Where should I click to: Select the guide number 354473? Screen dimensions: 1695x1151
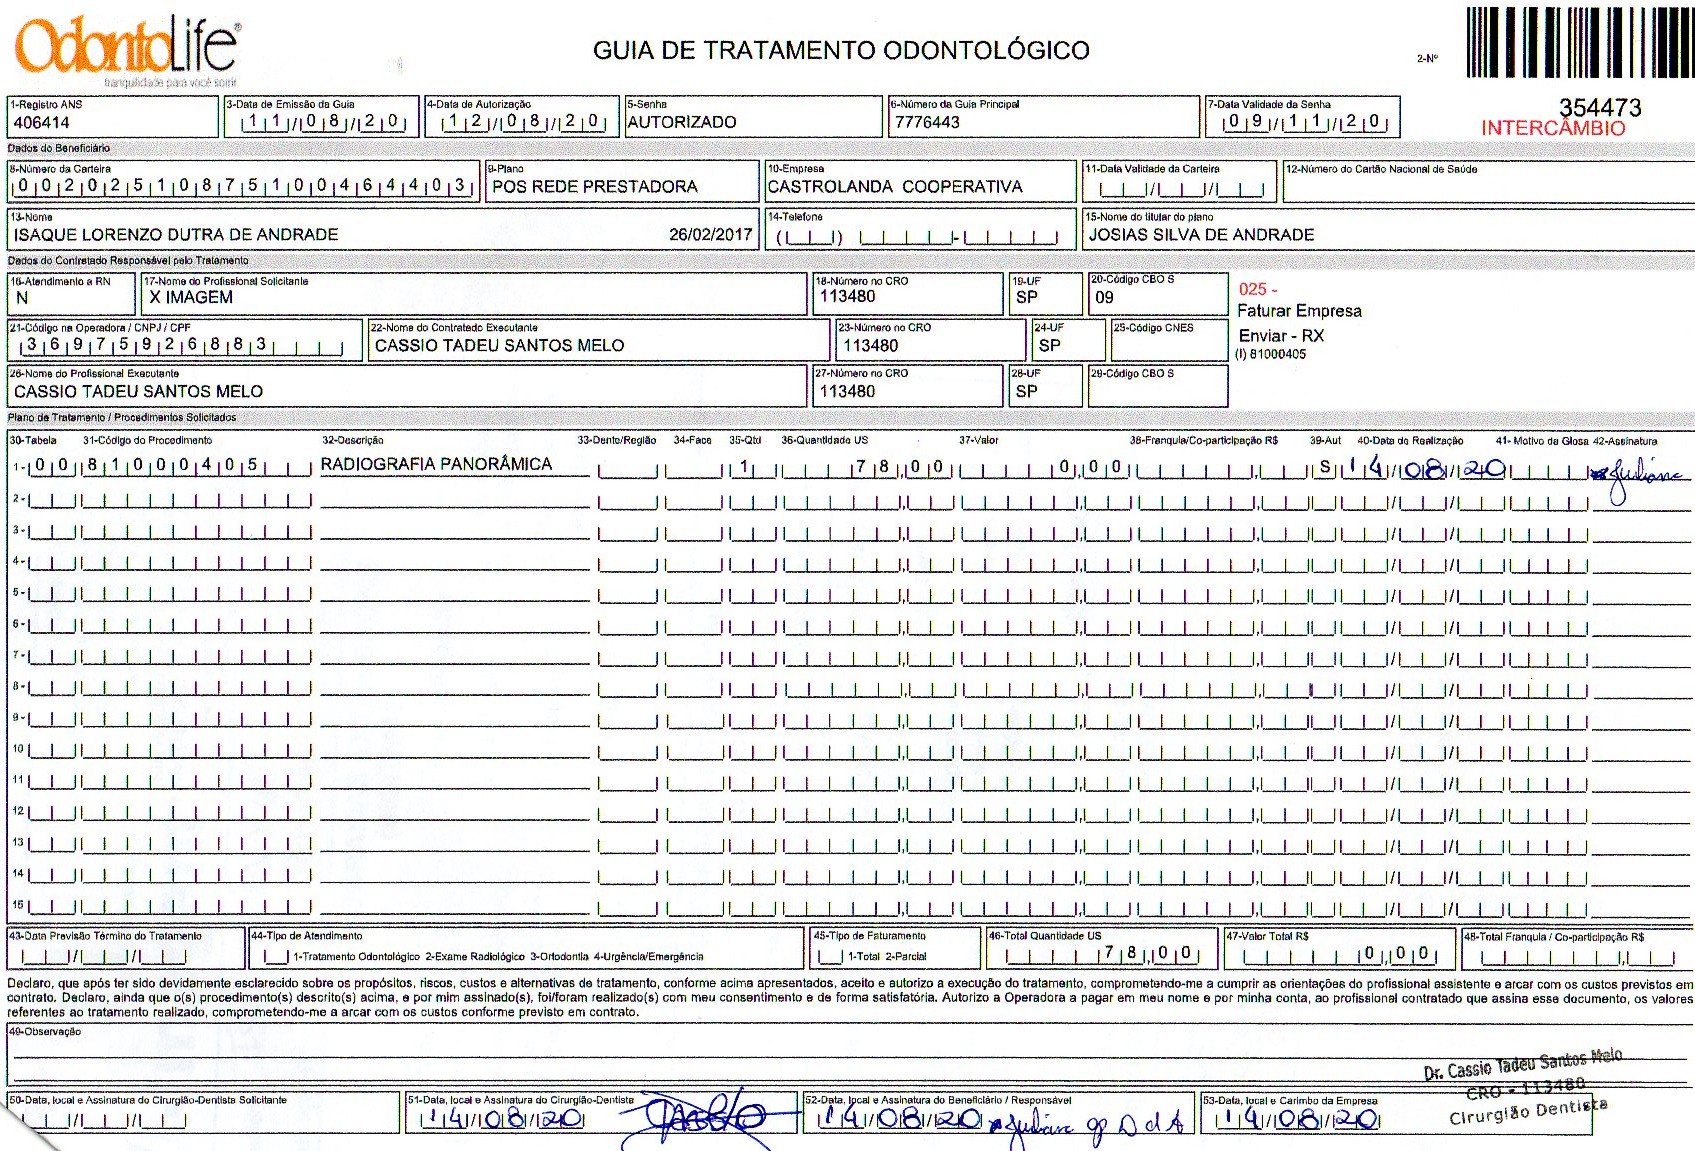1600,107
